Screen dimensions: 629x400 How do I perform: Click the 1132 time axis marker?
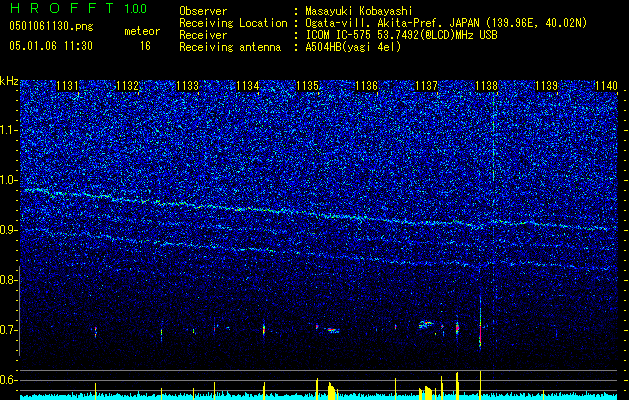tap(127, 86)
